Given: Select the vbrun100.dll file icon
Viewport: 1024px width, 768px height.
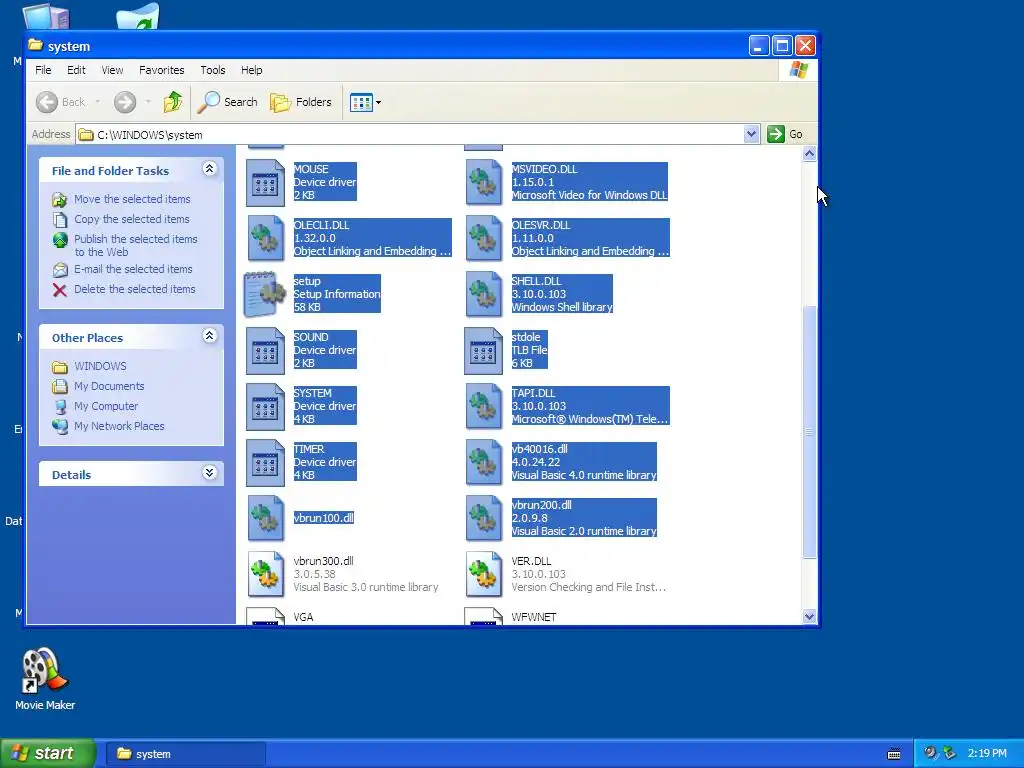Looking at the screenshot, I should point(265,519).
